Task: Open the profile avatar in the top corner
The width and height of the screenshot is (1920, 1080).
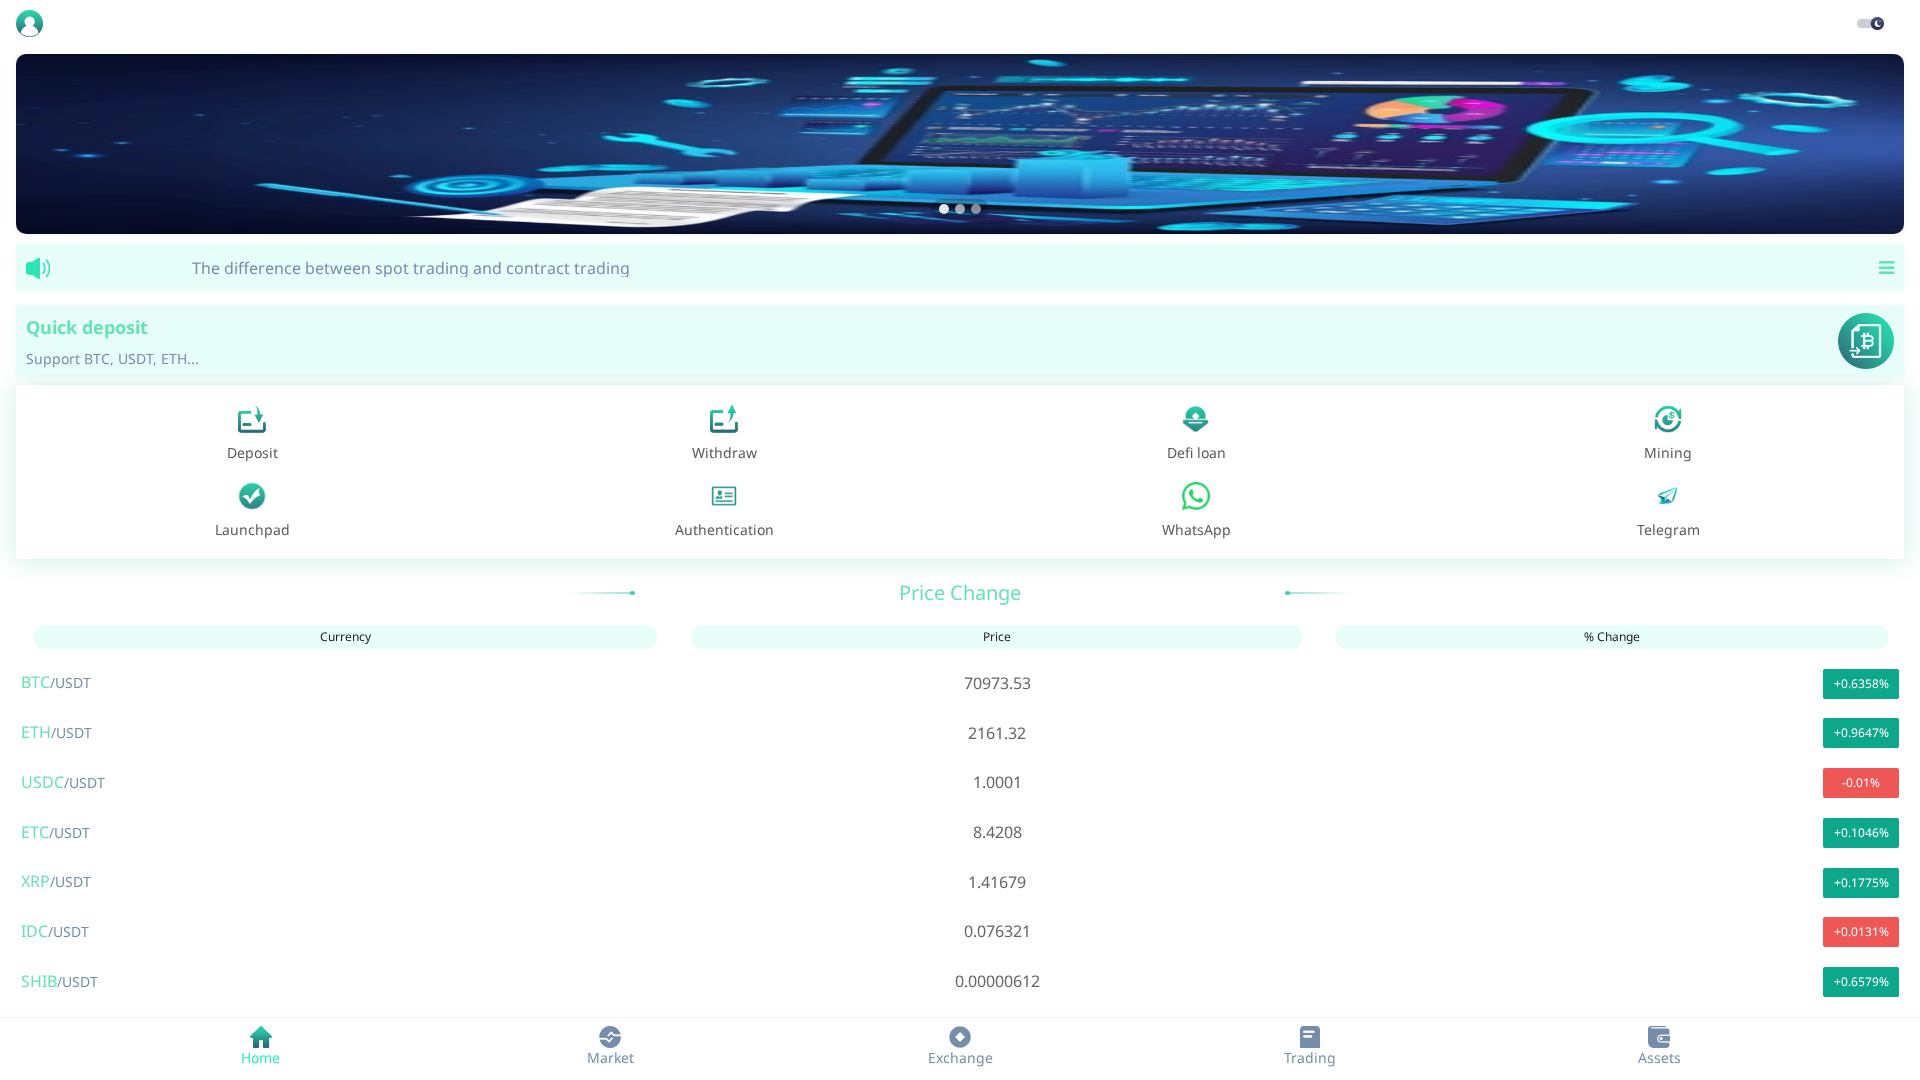Action: [29, 23]
